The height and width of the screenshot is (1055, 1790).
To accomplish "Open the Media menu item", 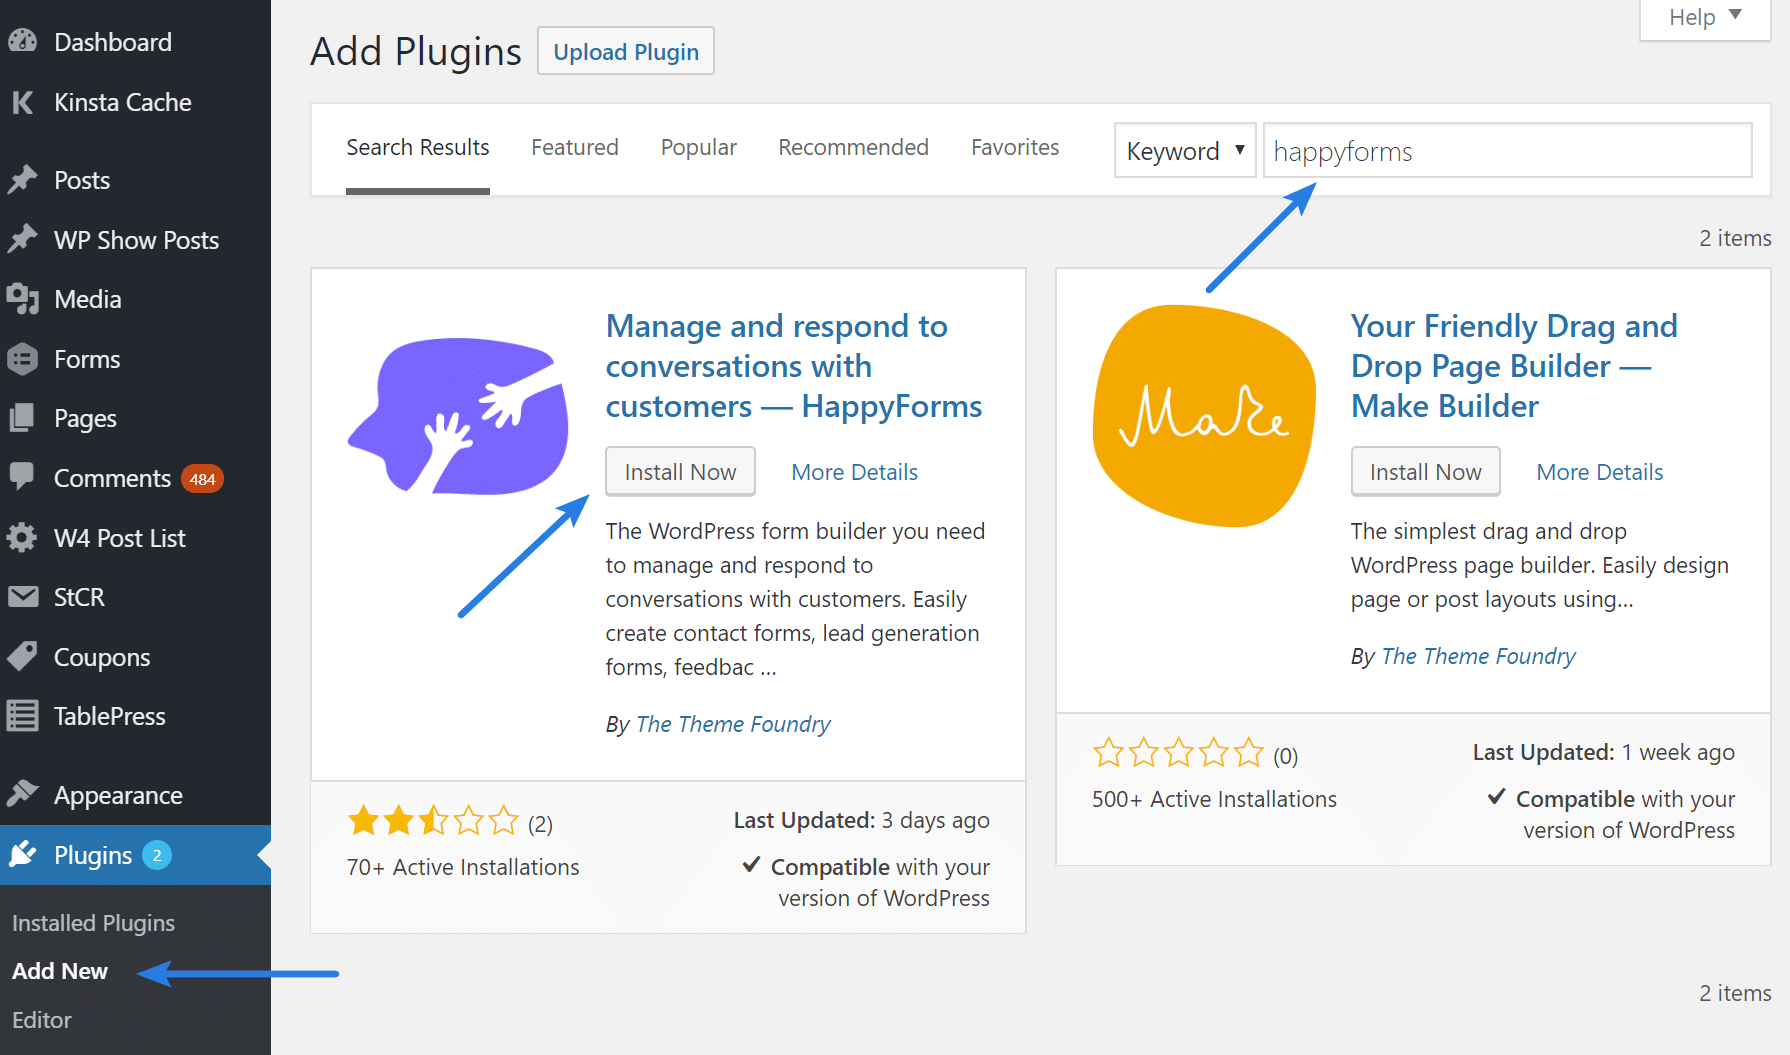I will 135,299.
